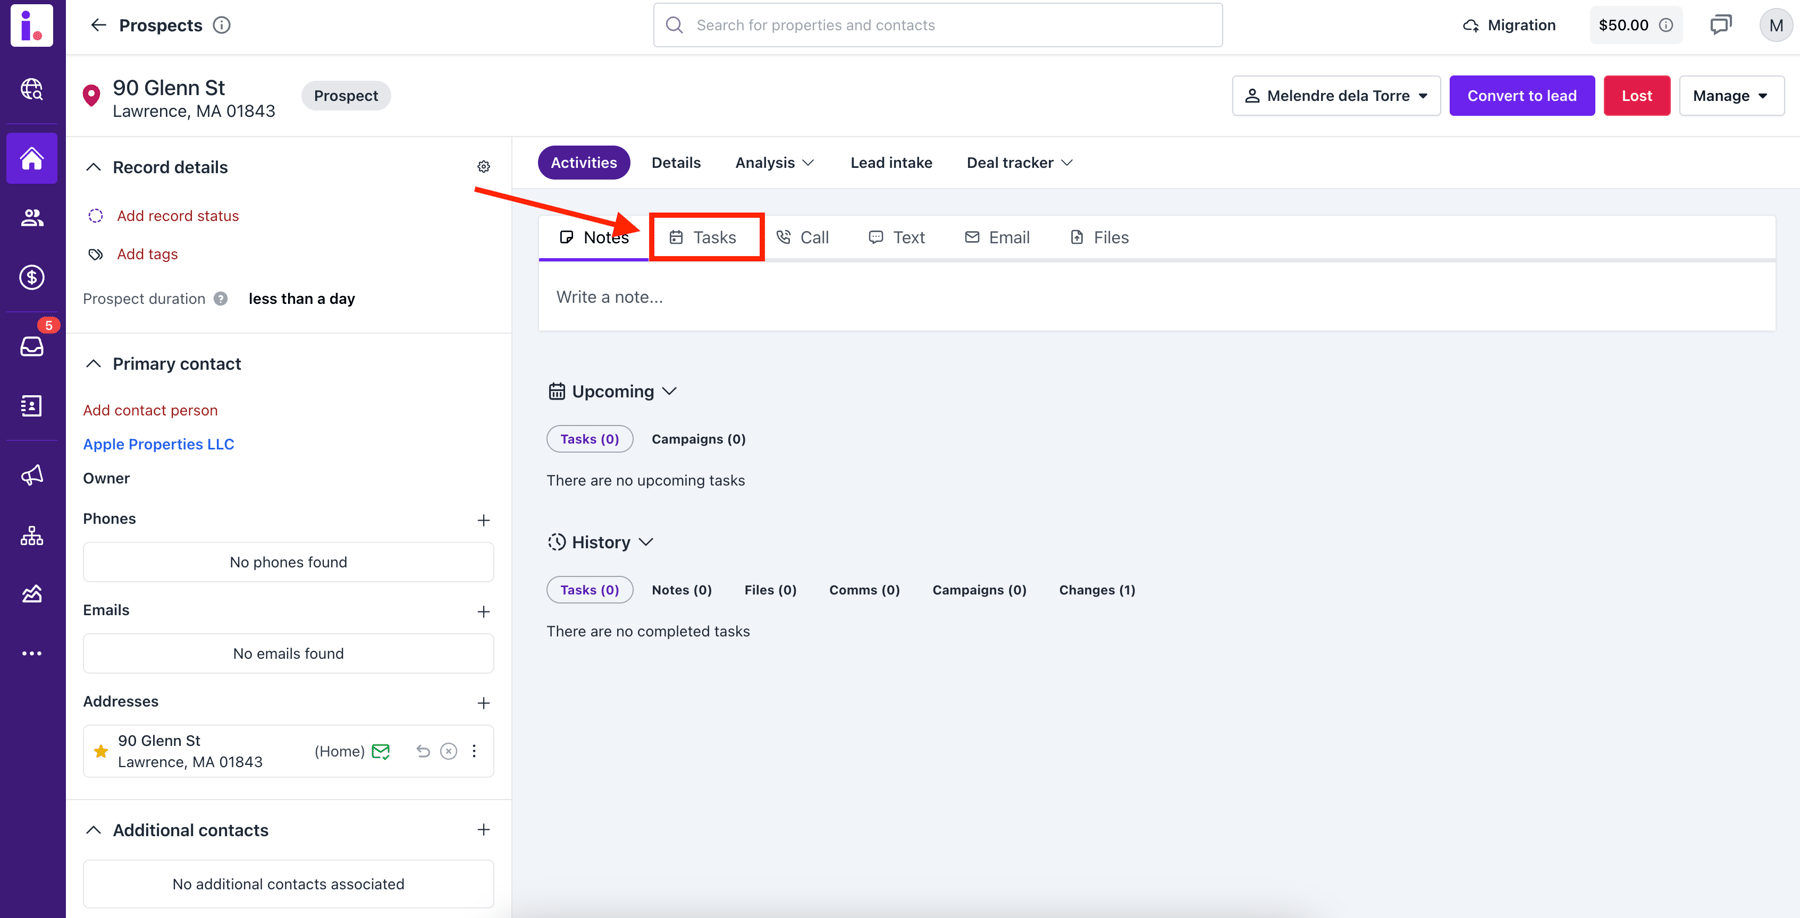This screenshot has width=1800, height=918.
Task: Click the circled x on address row
Action: (449, 751)
